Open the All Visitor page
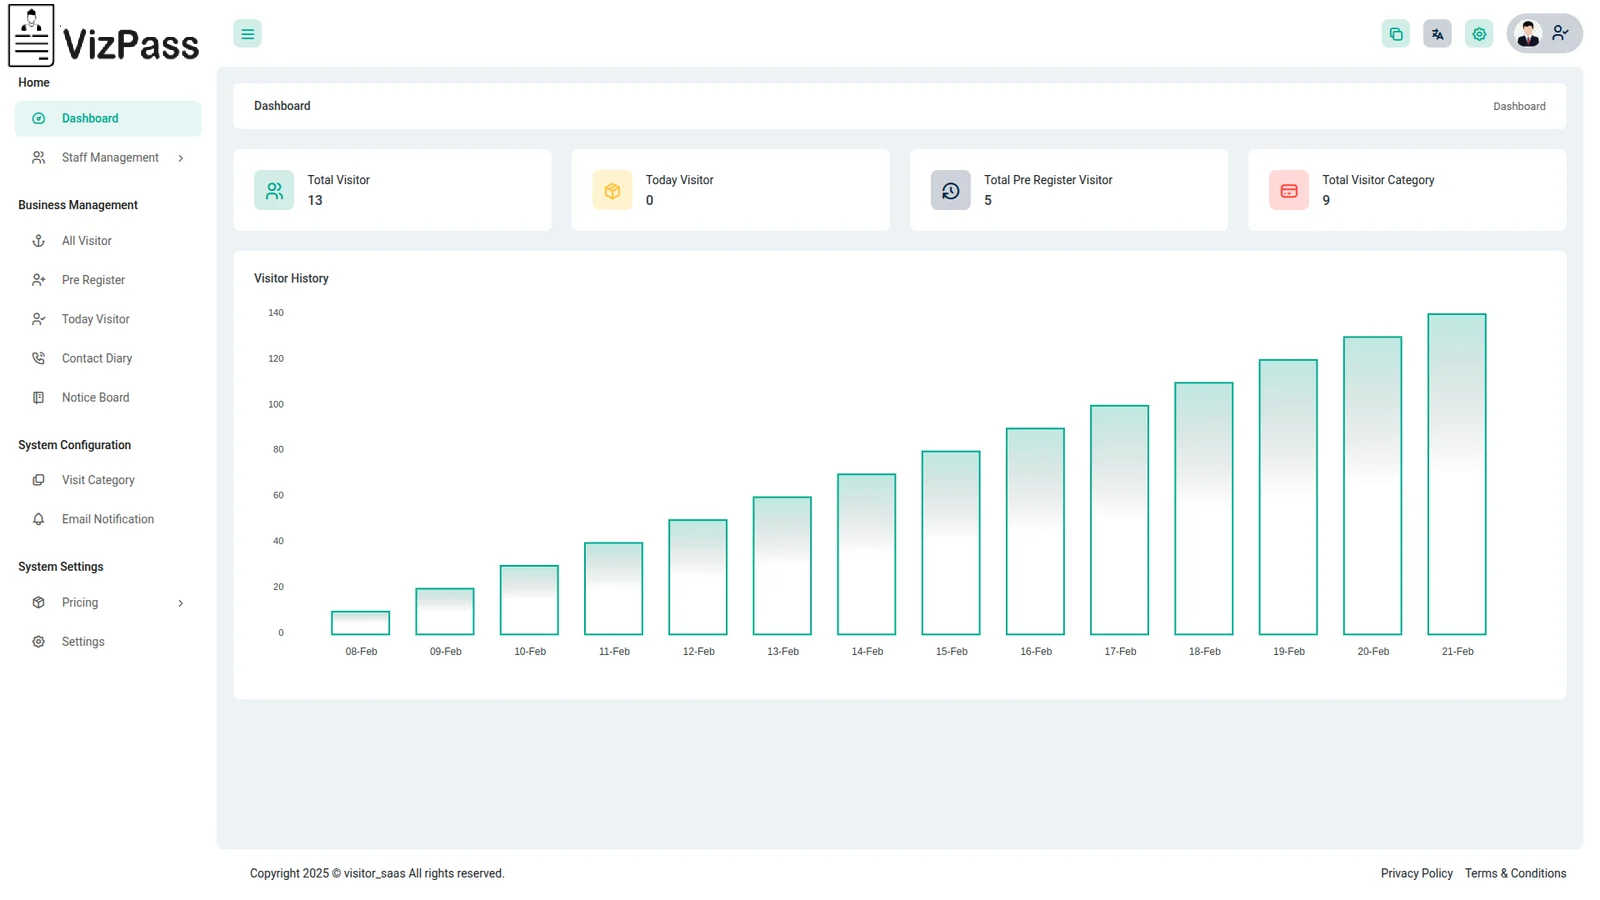 tap(87, 241)
